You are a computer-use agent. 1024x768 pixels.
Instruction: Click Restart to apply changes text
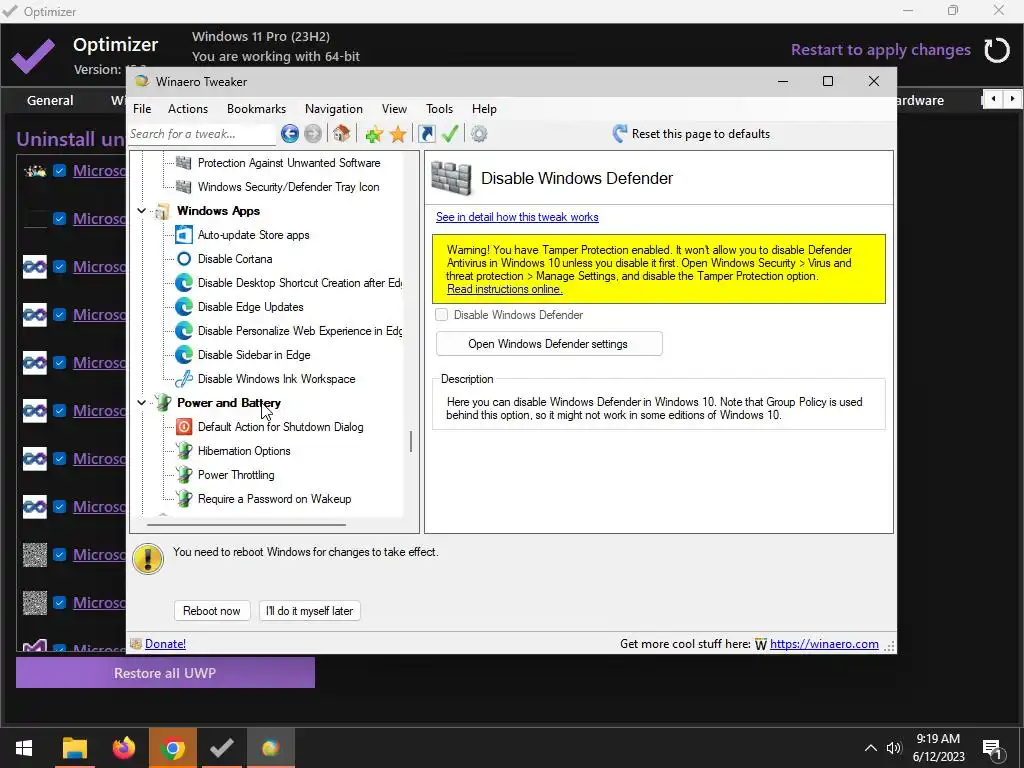tap(880, 50)
